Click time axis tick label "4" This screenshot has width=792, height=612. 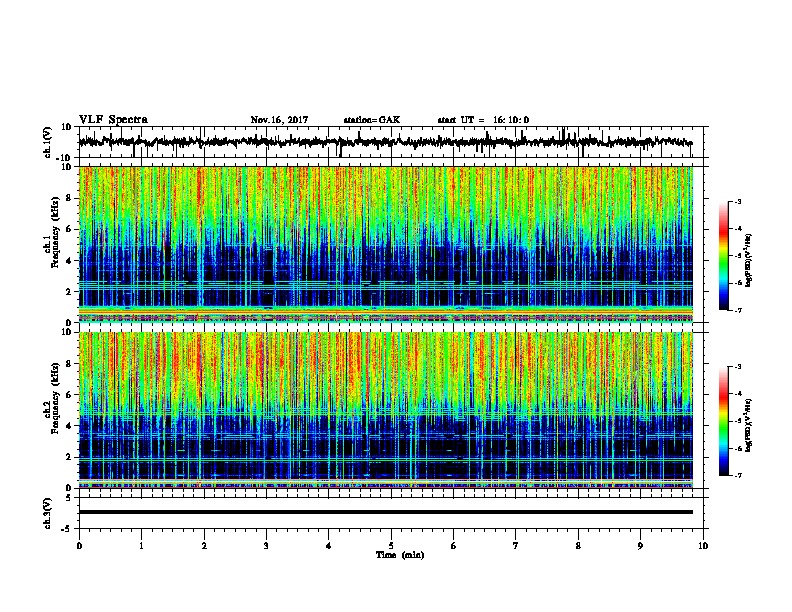pyautogui.click(x=329, y=546)
